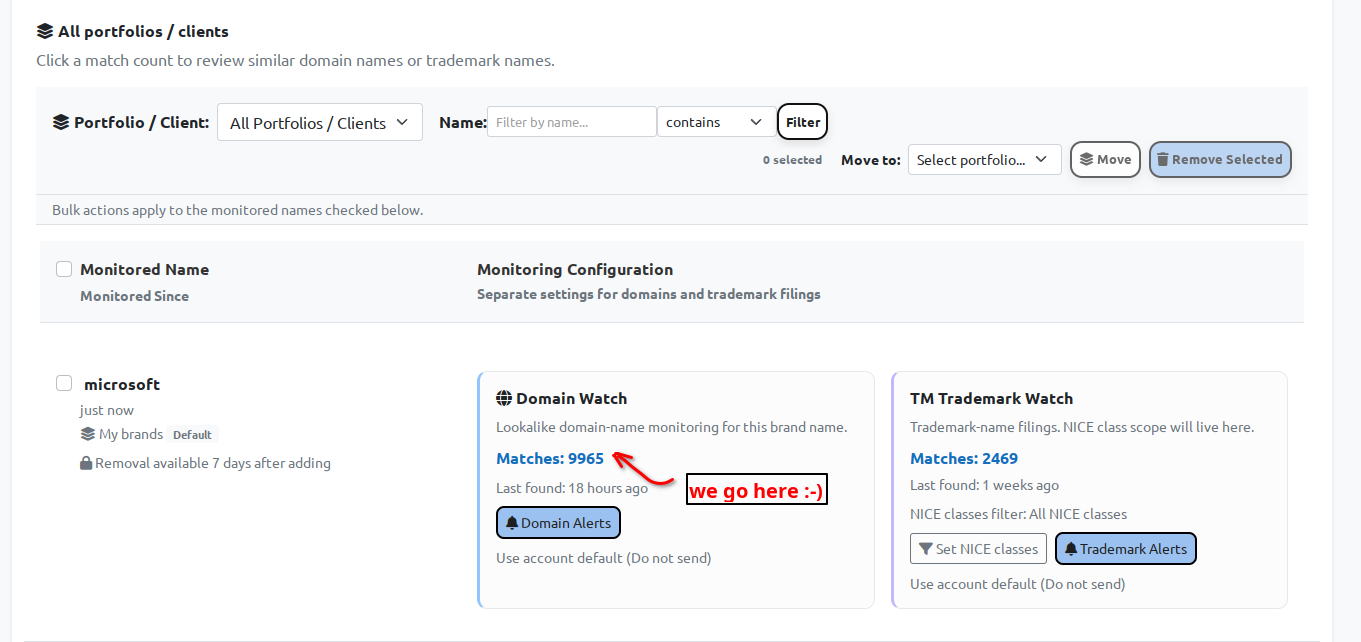Image resolution: width=1361 pixels, height=642 pixels.
Task: Click the Set NICE classes button
Action: 978,549
